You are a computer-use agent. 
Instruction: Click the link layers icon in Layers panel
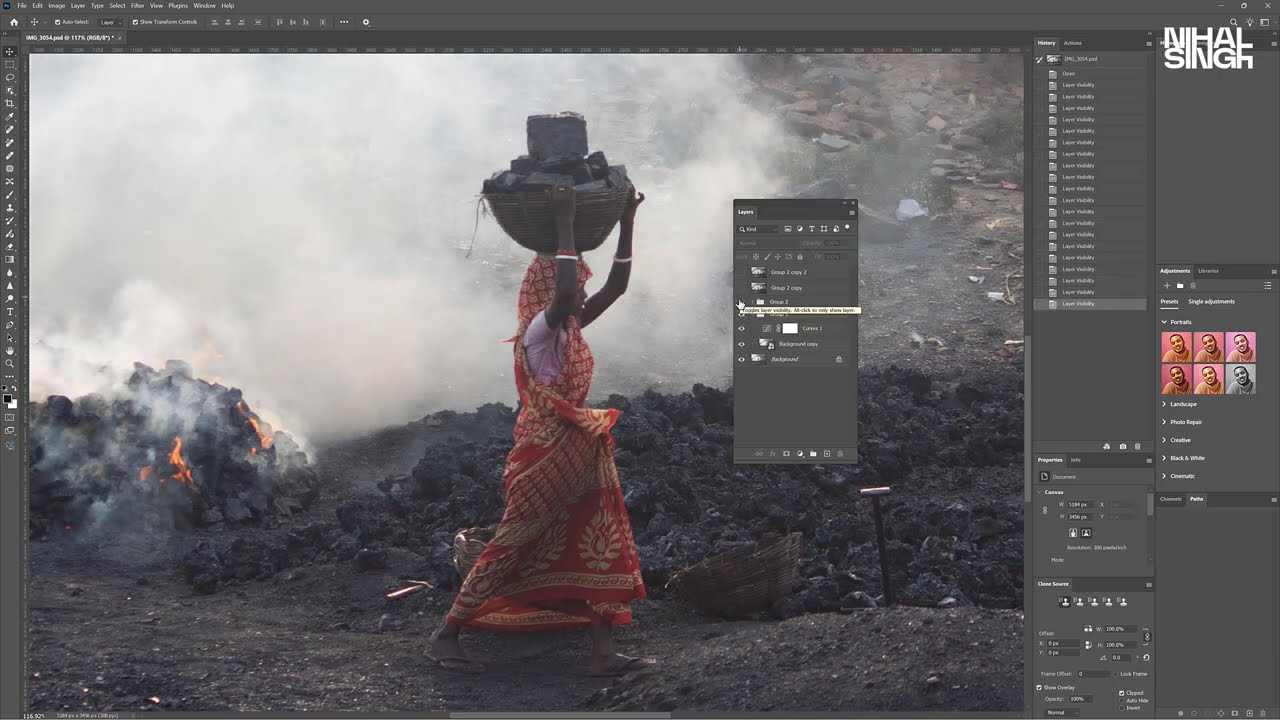(x=759, y=454)
